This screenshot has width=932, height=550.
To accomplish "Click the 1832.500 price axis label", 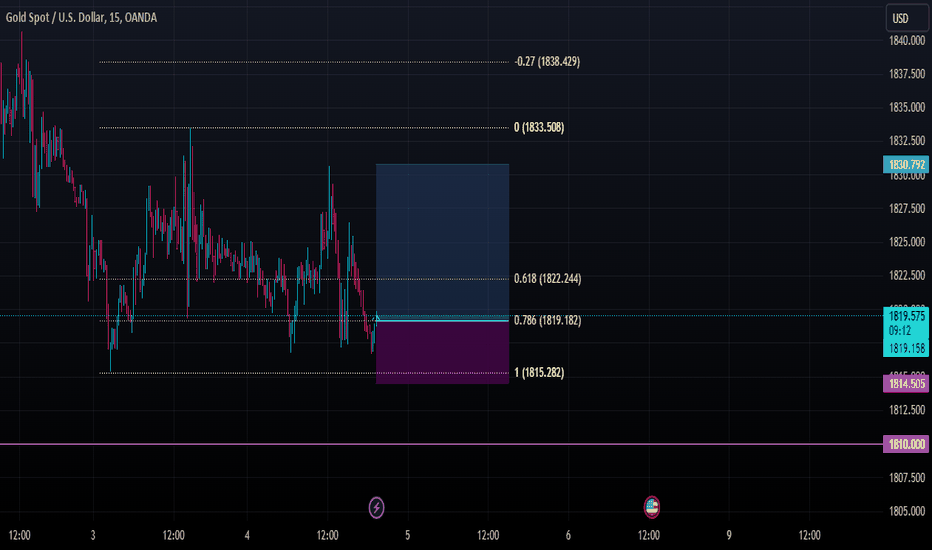I will click(x=906, y=141).
